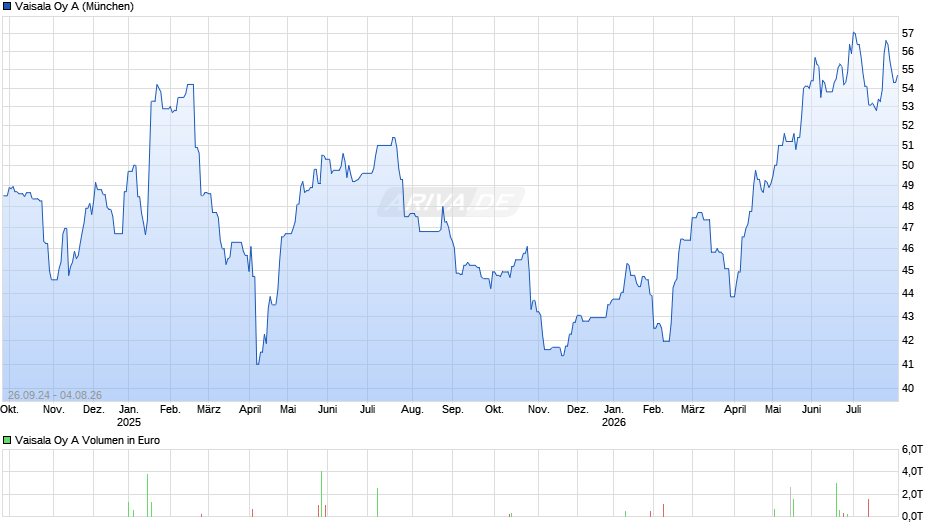Click the 'Sep.' time axis label
This screenshot has height=526, width=940.
pos(453,410)
